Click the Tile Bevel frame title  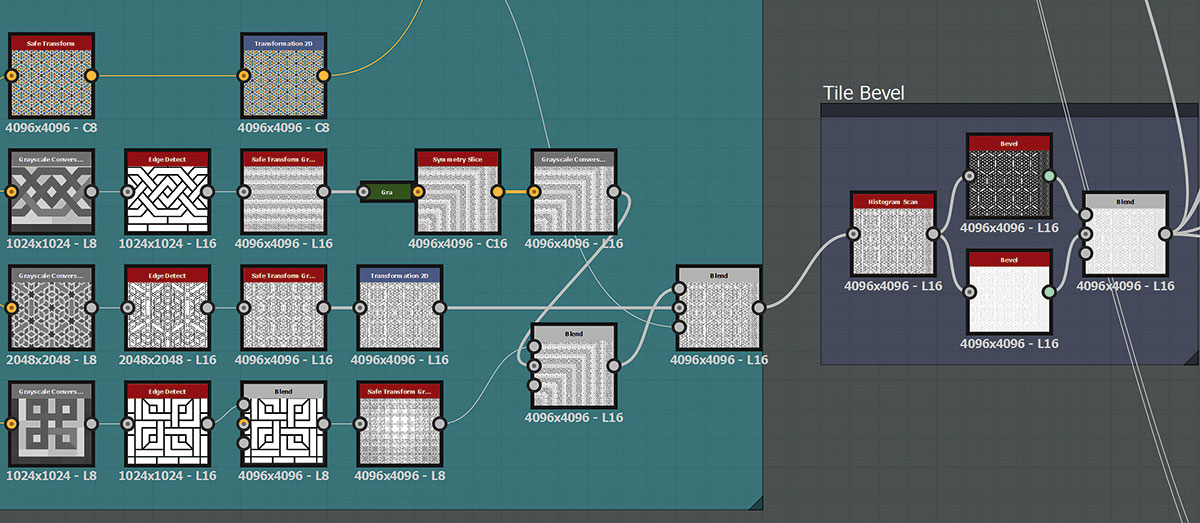[x=863, y=93]
